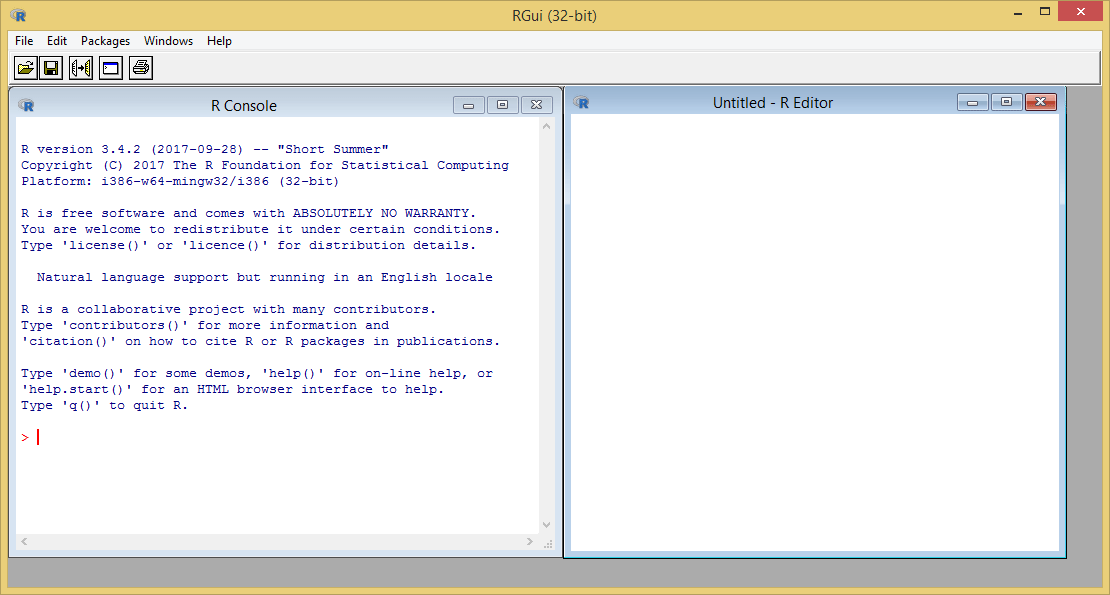Click the console scroll up arrow
The image size is (1110, 595).
pos(547,127)
